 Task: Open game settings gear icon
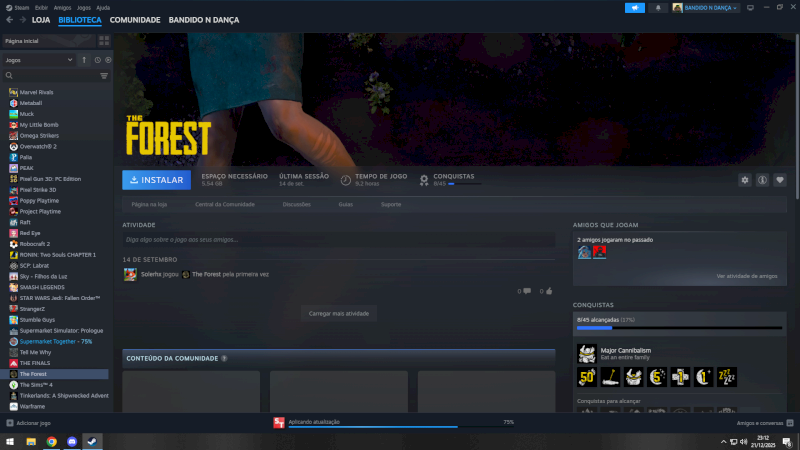(x=744, y=180)
